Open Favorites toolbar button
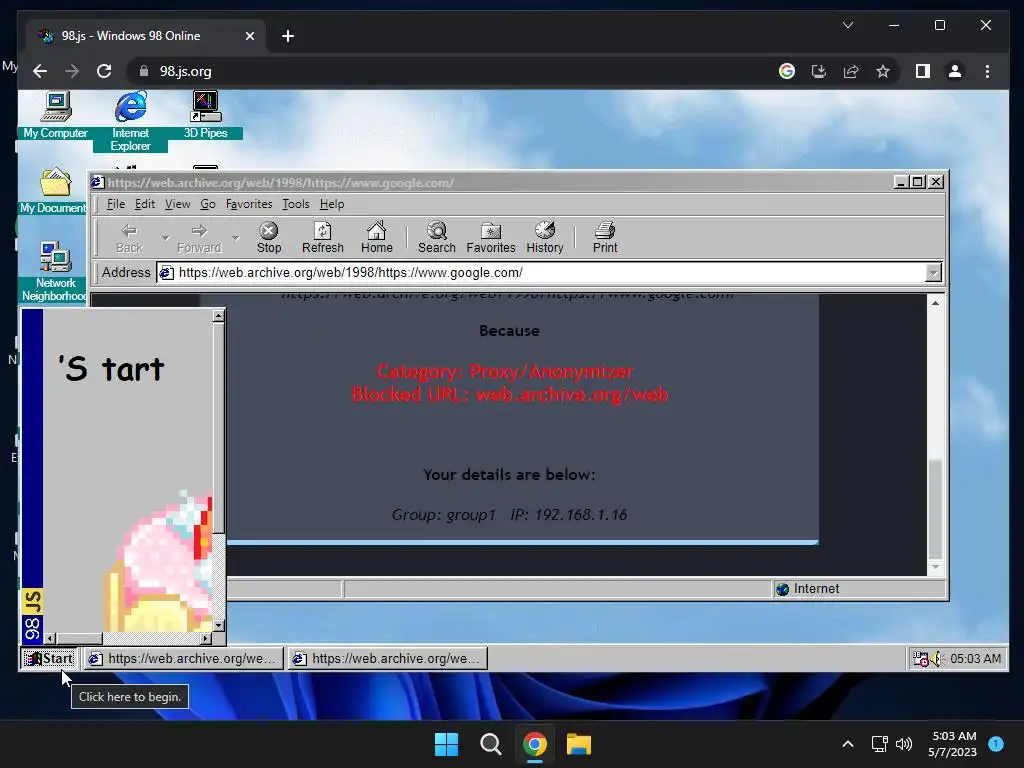The width and height of the screenshot is (1024, 768). [490, 238]
